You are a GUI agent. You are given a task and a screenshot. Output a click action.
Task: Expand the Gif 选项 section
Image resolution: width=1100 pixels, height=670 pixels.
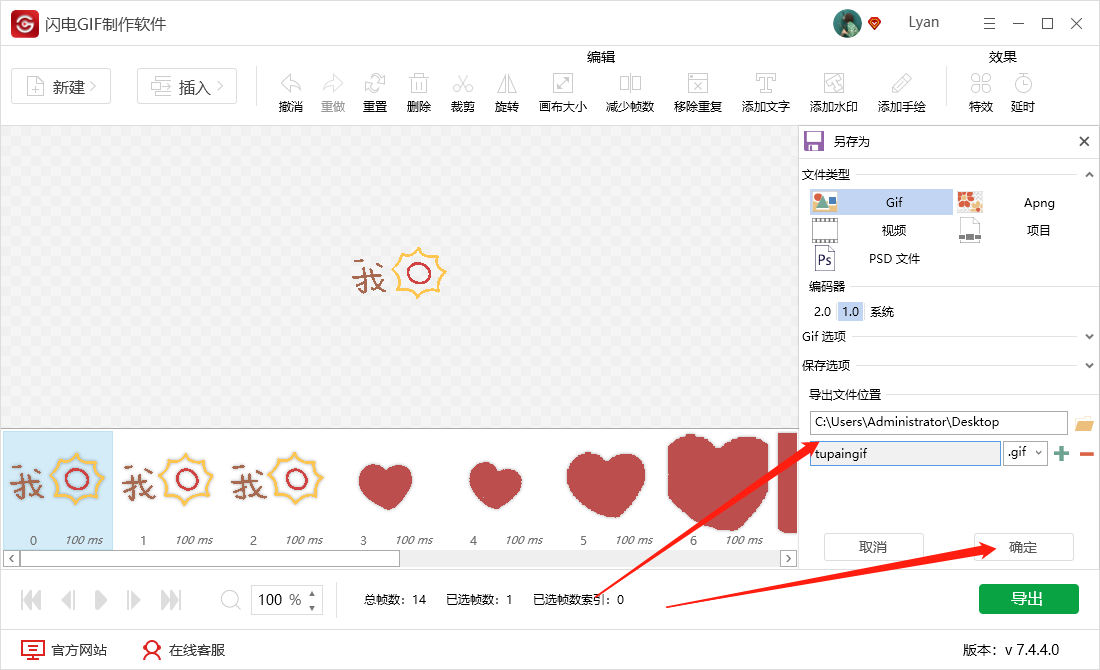click(1088, 336)
